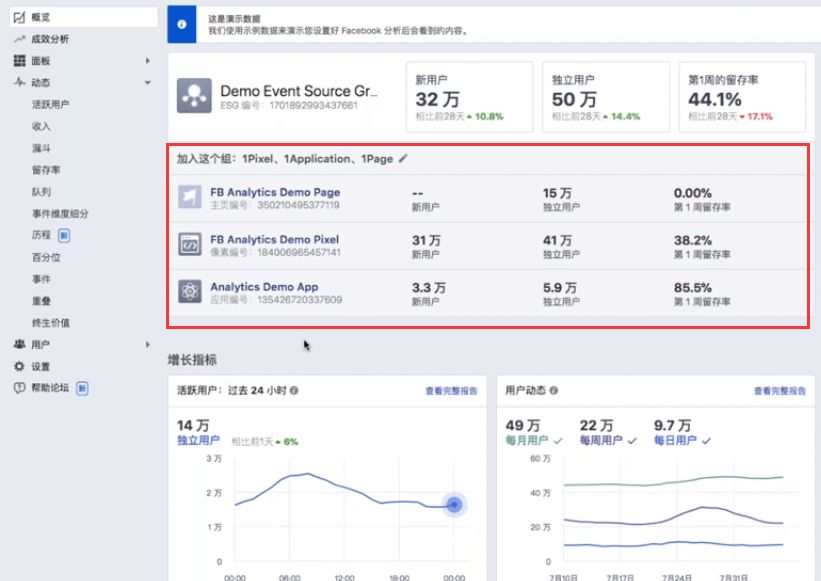Image resolution: width=821 pixels, height=581 pixels.
Task: Click the blue info icon in the demo banner
Action: pyautogui.click(x=181, y=23)
